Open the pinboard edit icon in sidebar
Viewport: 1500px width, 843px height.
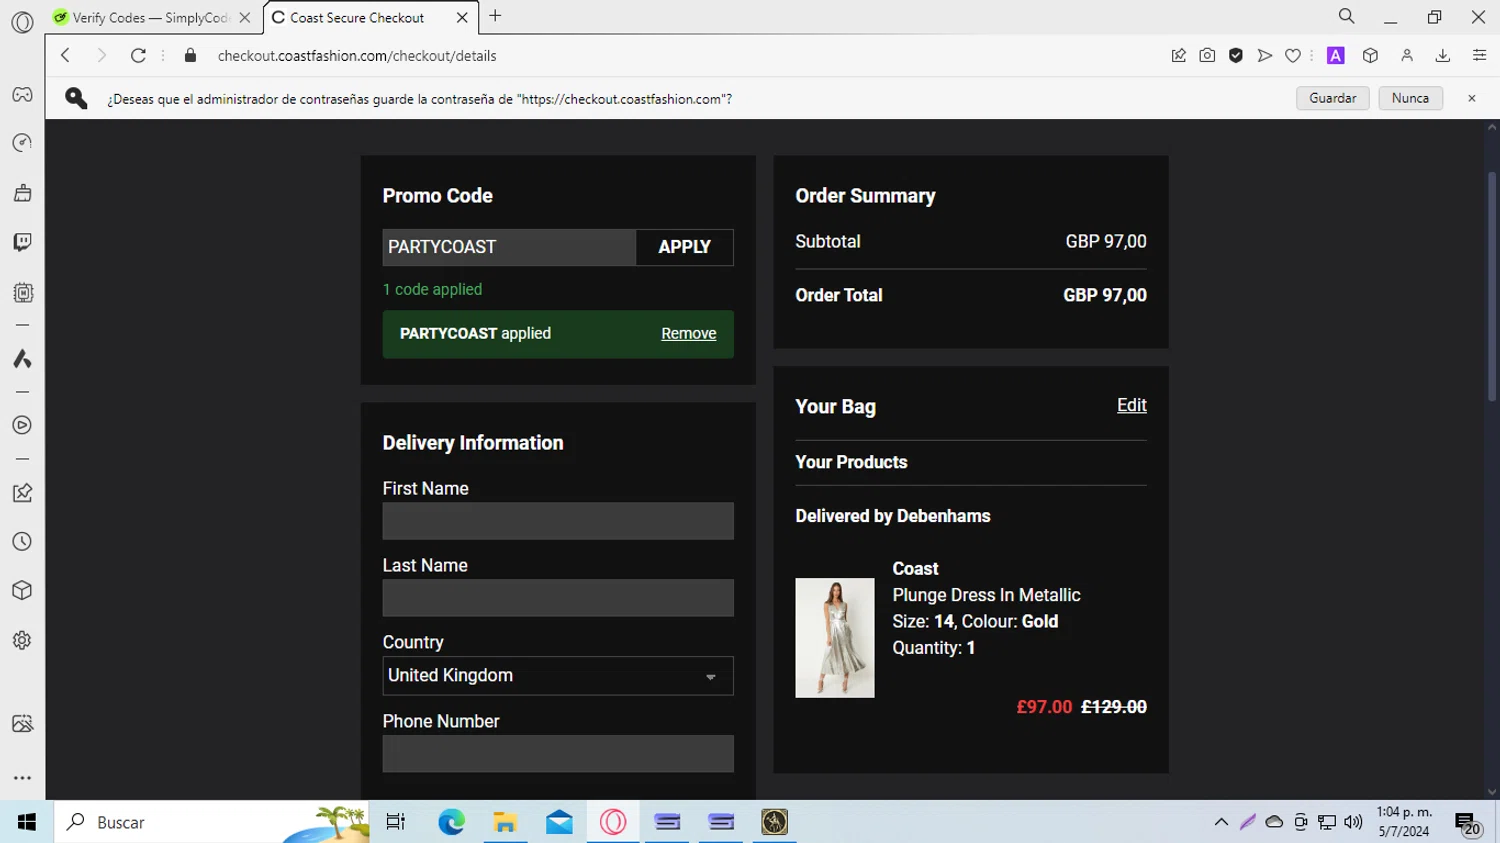[22, 493]
